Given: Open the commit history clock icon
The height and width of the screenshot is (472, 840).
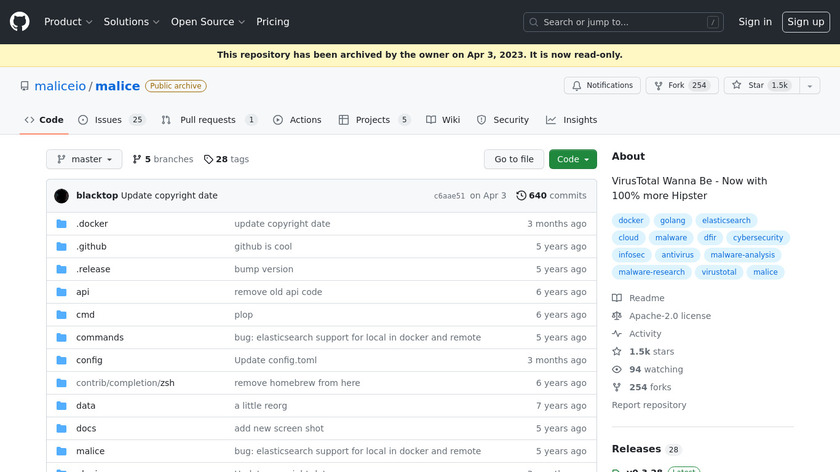Looking at the screenshot, I should click(x=521, y=196).
